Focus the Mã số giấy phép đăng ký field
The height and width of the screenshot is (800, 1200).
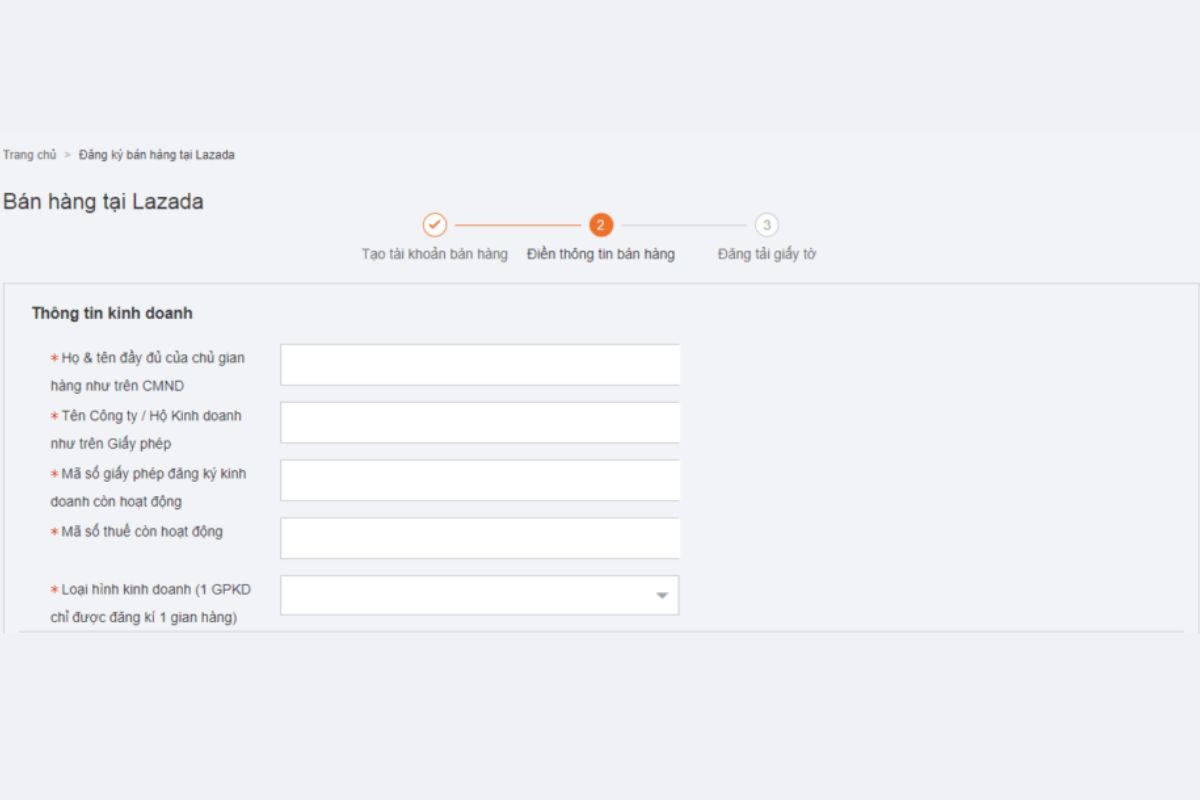[x=480, y=481]
